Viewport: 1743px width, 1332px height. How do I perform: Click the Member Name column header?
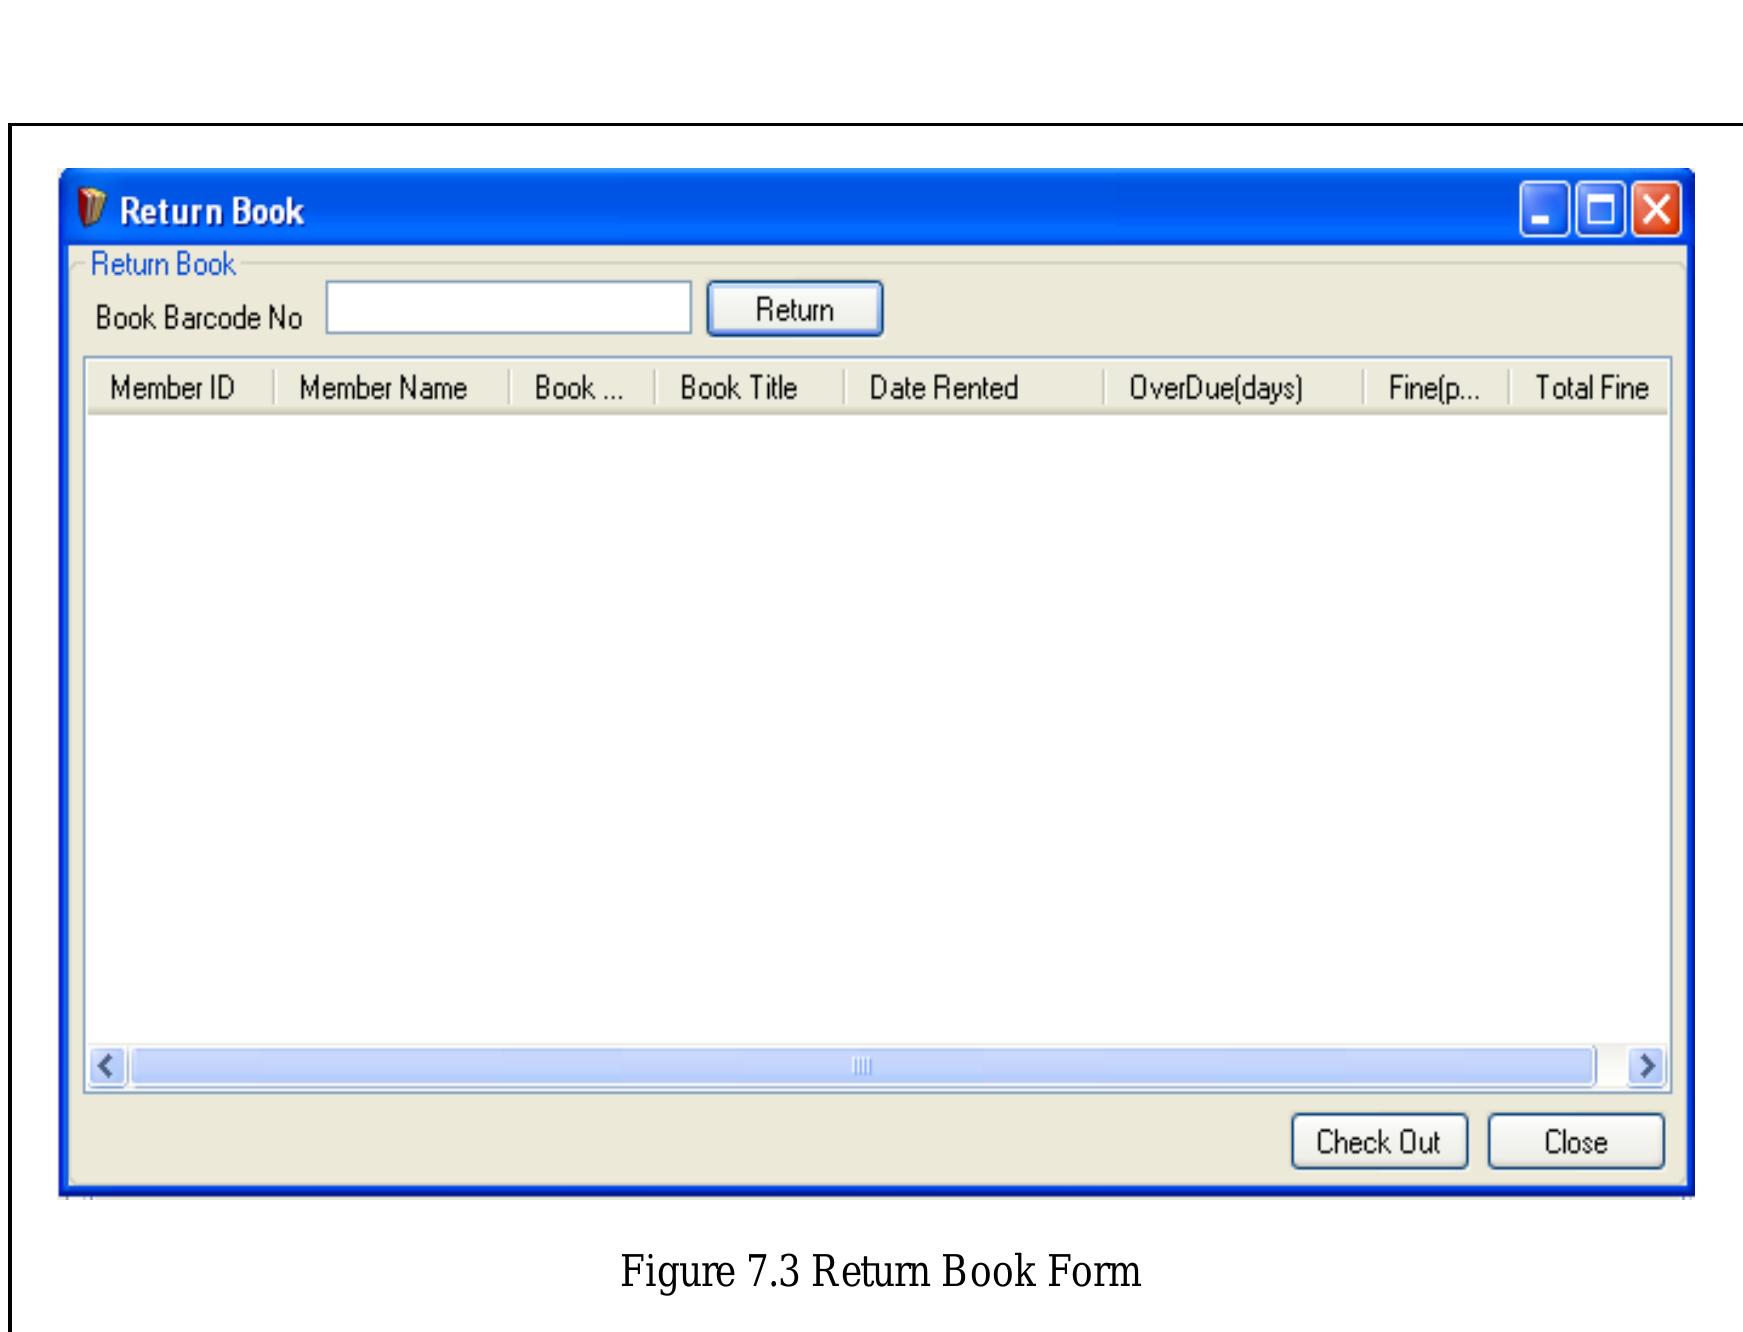(383, 388)
